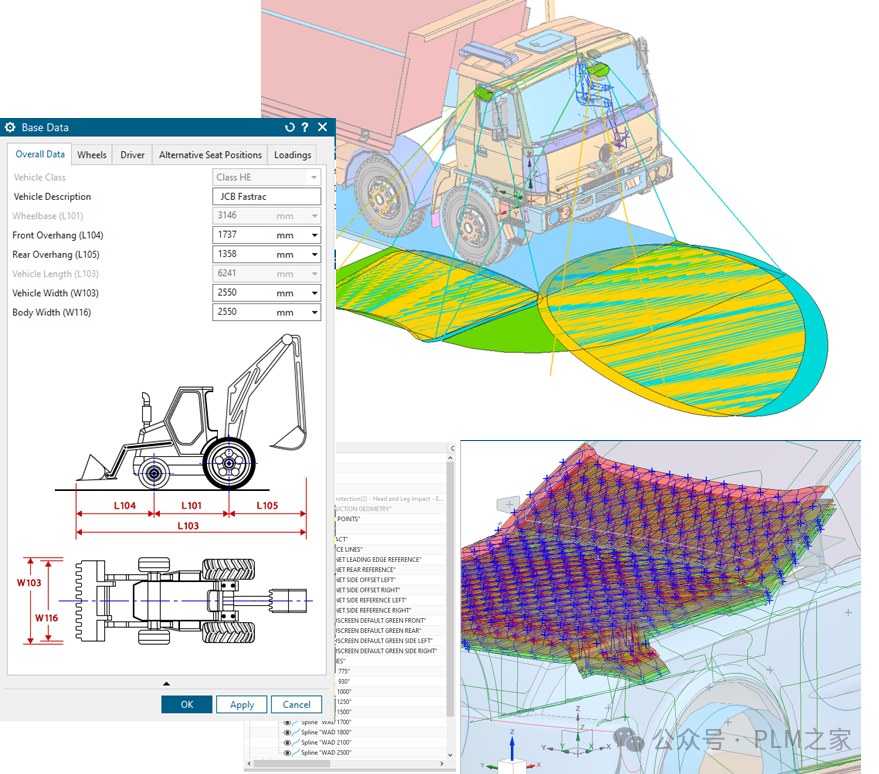The image size is (879, 774).
Task: Switch to Alternative Seat Positions tab
Action: pos(210,155)
